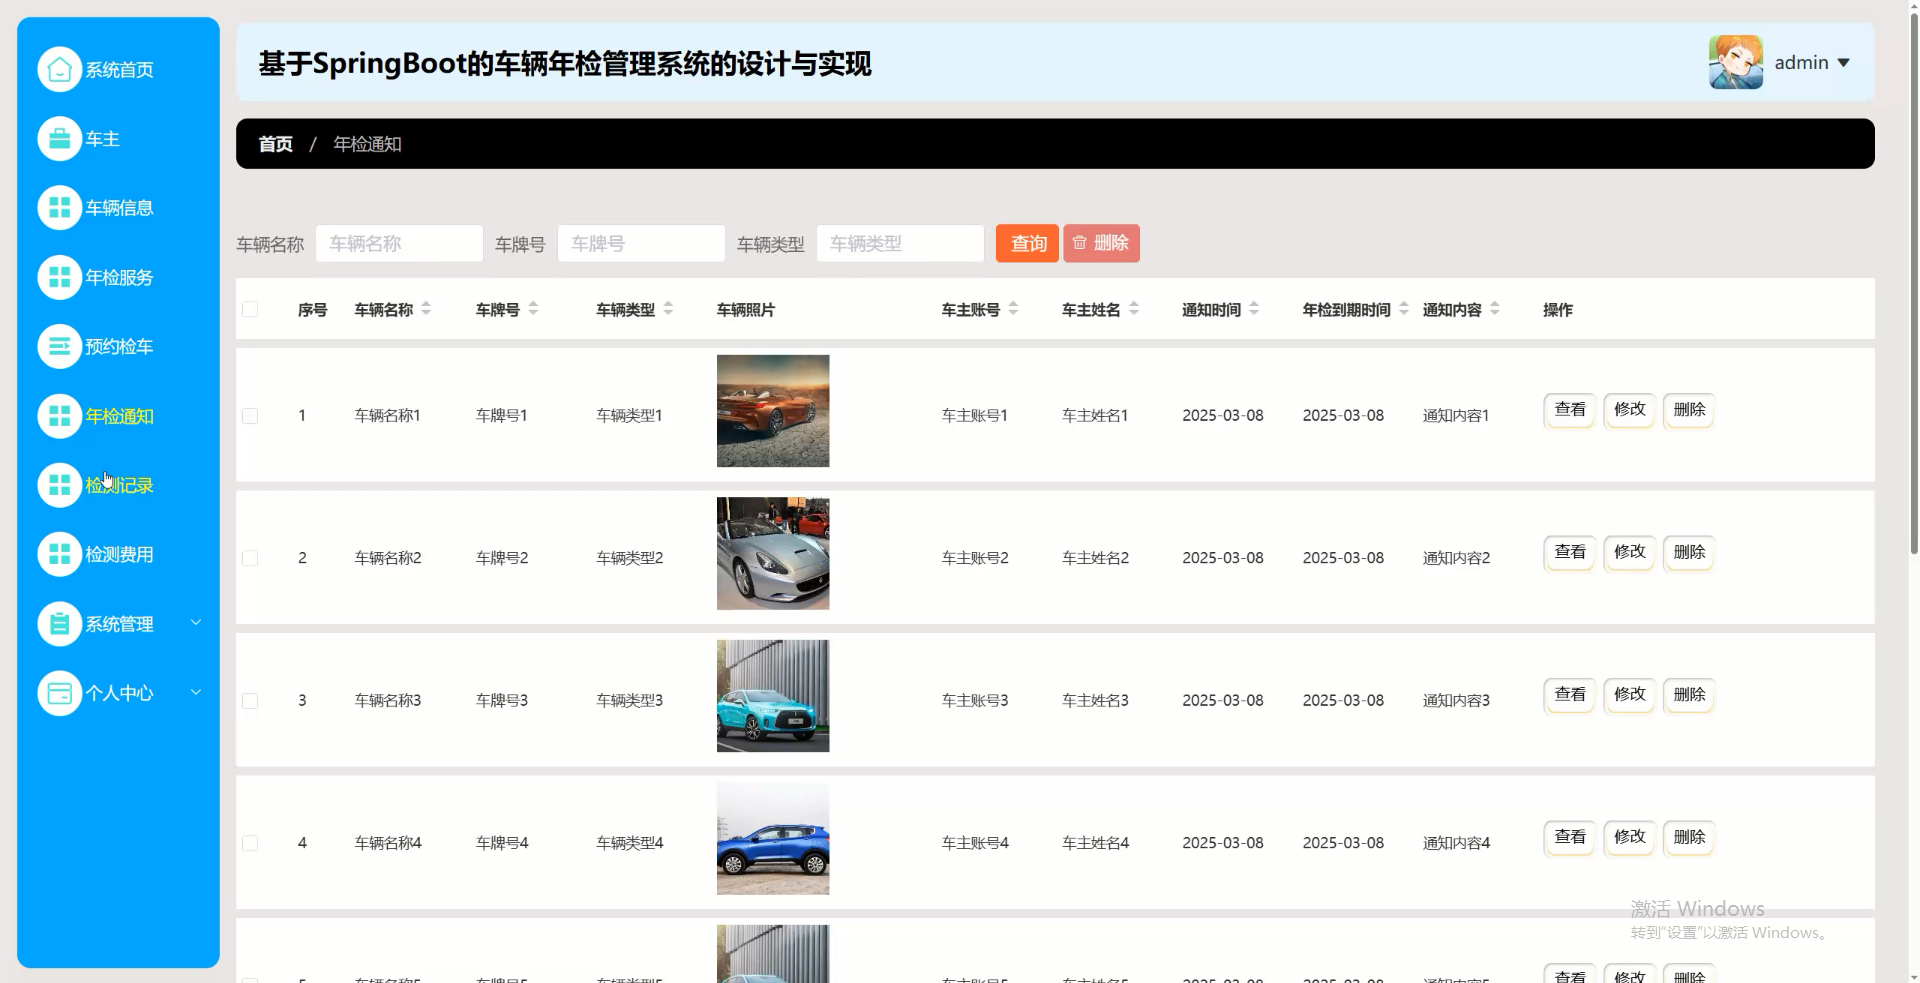
Task: Click the orange 查询 button
Action: coord(1027,243)
